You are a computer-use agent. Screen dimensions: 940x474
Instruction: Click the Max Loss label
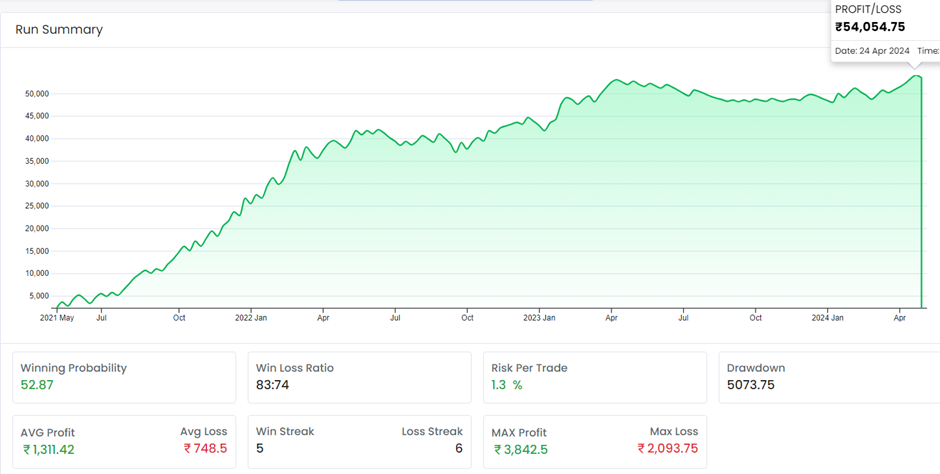(674, 431)
